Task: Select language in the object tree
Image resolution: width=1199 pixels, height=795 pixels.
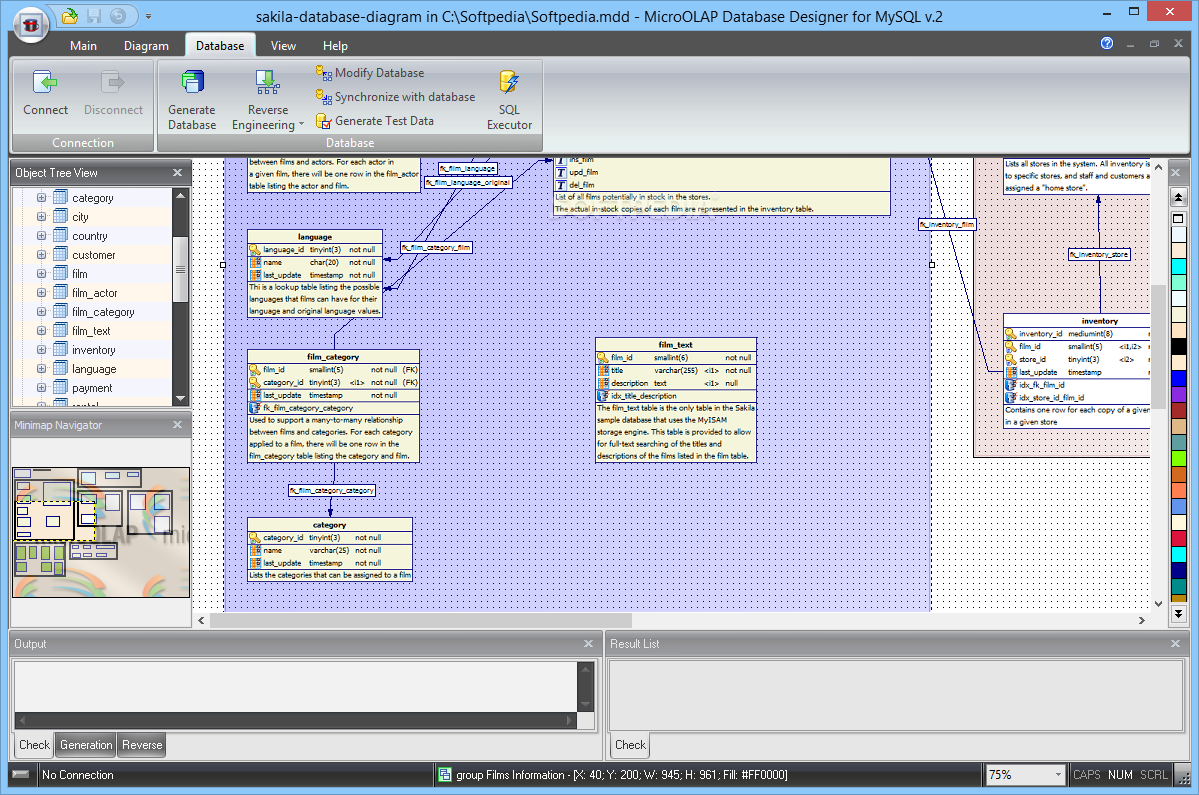Action: tap(94, 369)
